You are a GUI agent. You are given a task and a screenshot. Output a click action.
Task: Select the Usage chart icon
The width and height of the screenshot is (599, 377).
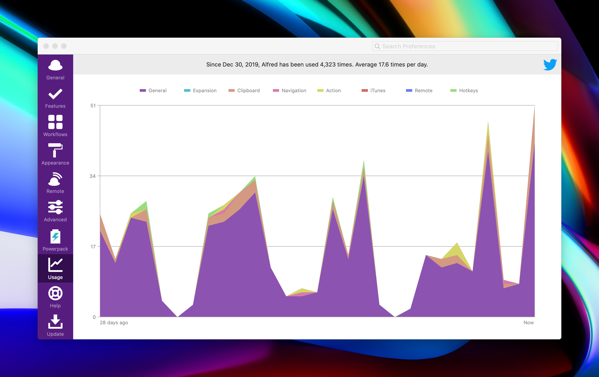55,265
